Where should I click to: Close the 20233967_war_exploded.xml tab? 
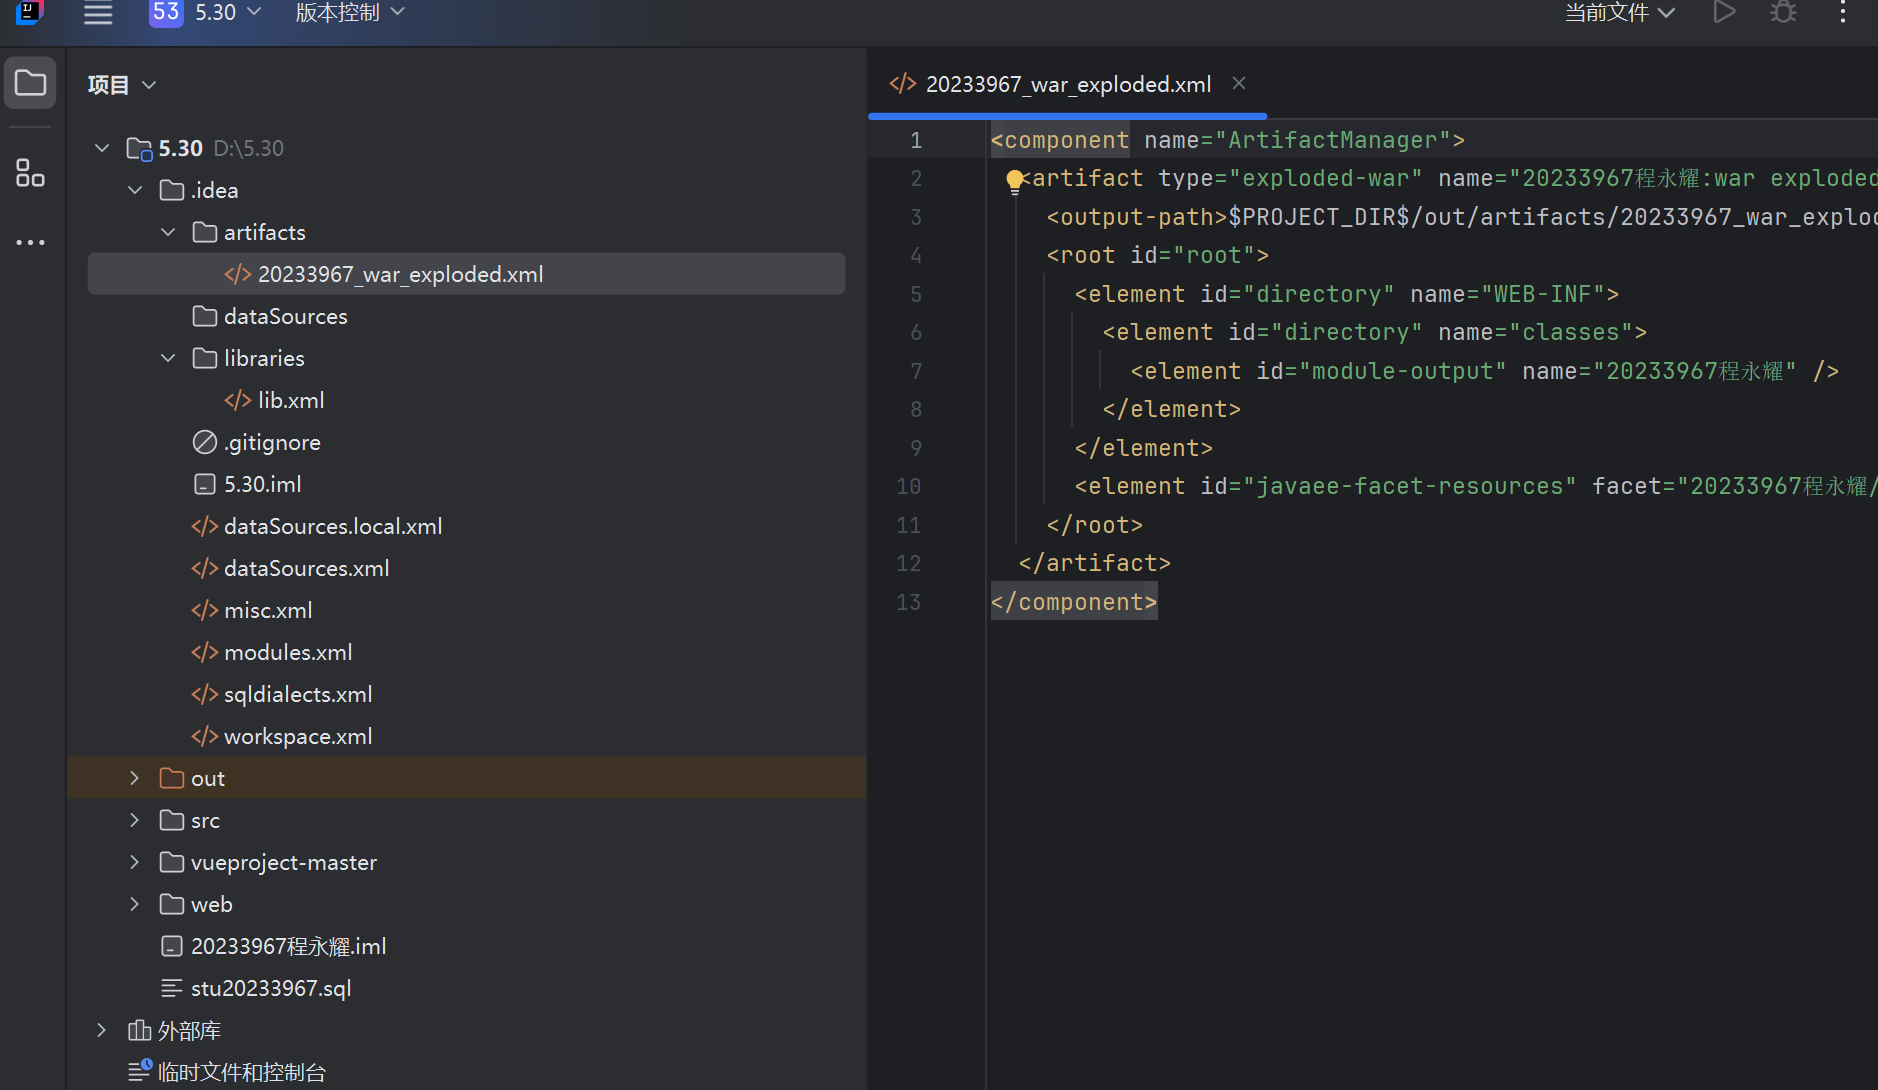(1239, 83)
